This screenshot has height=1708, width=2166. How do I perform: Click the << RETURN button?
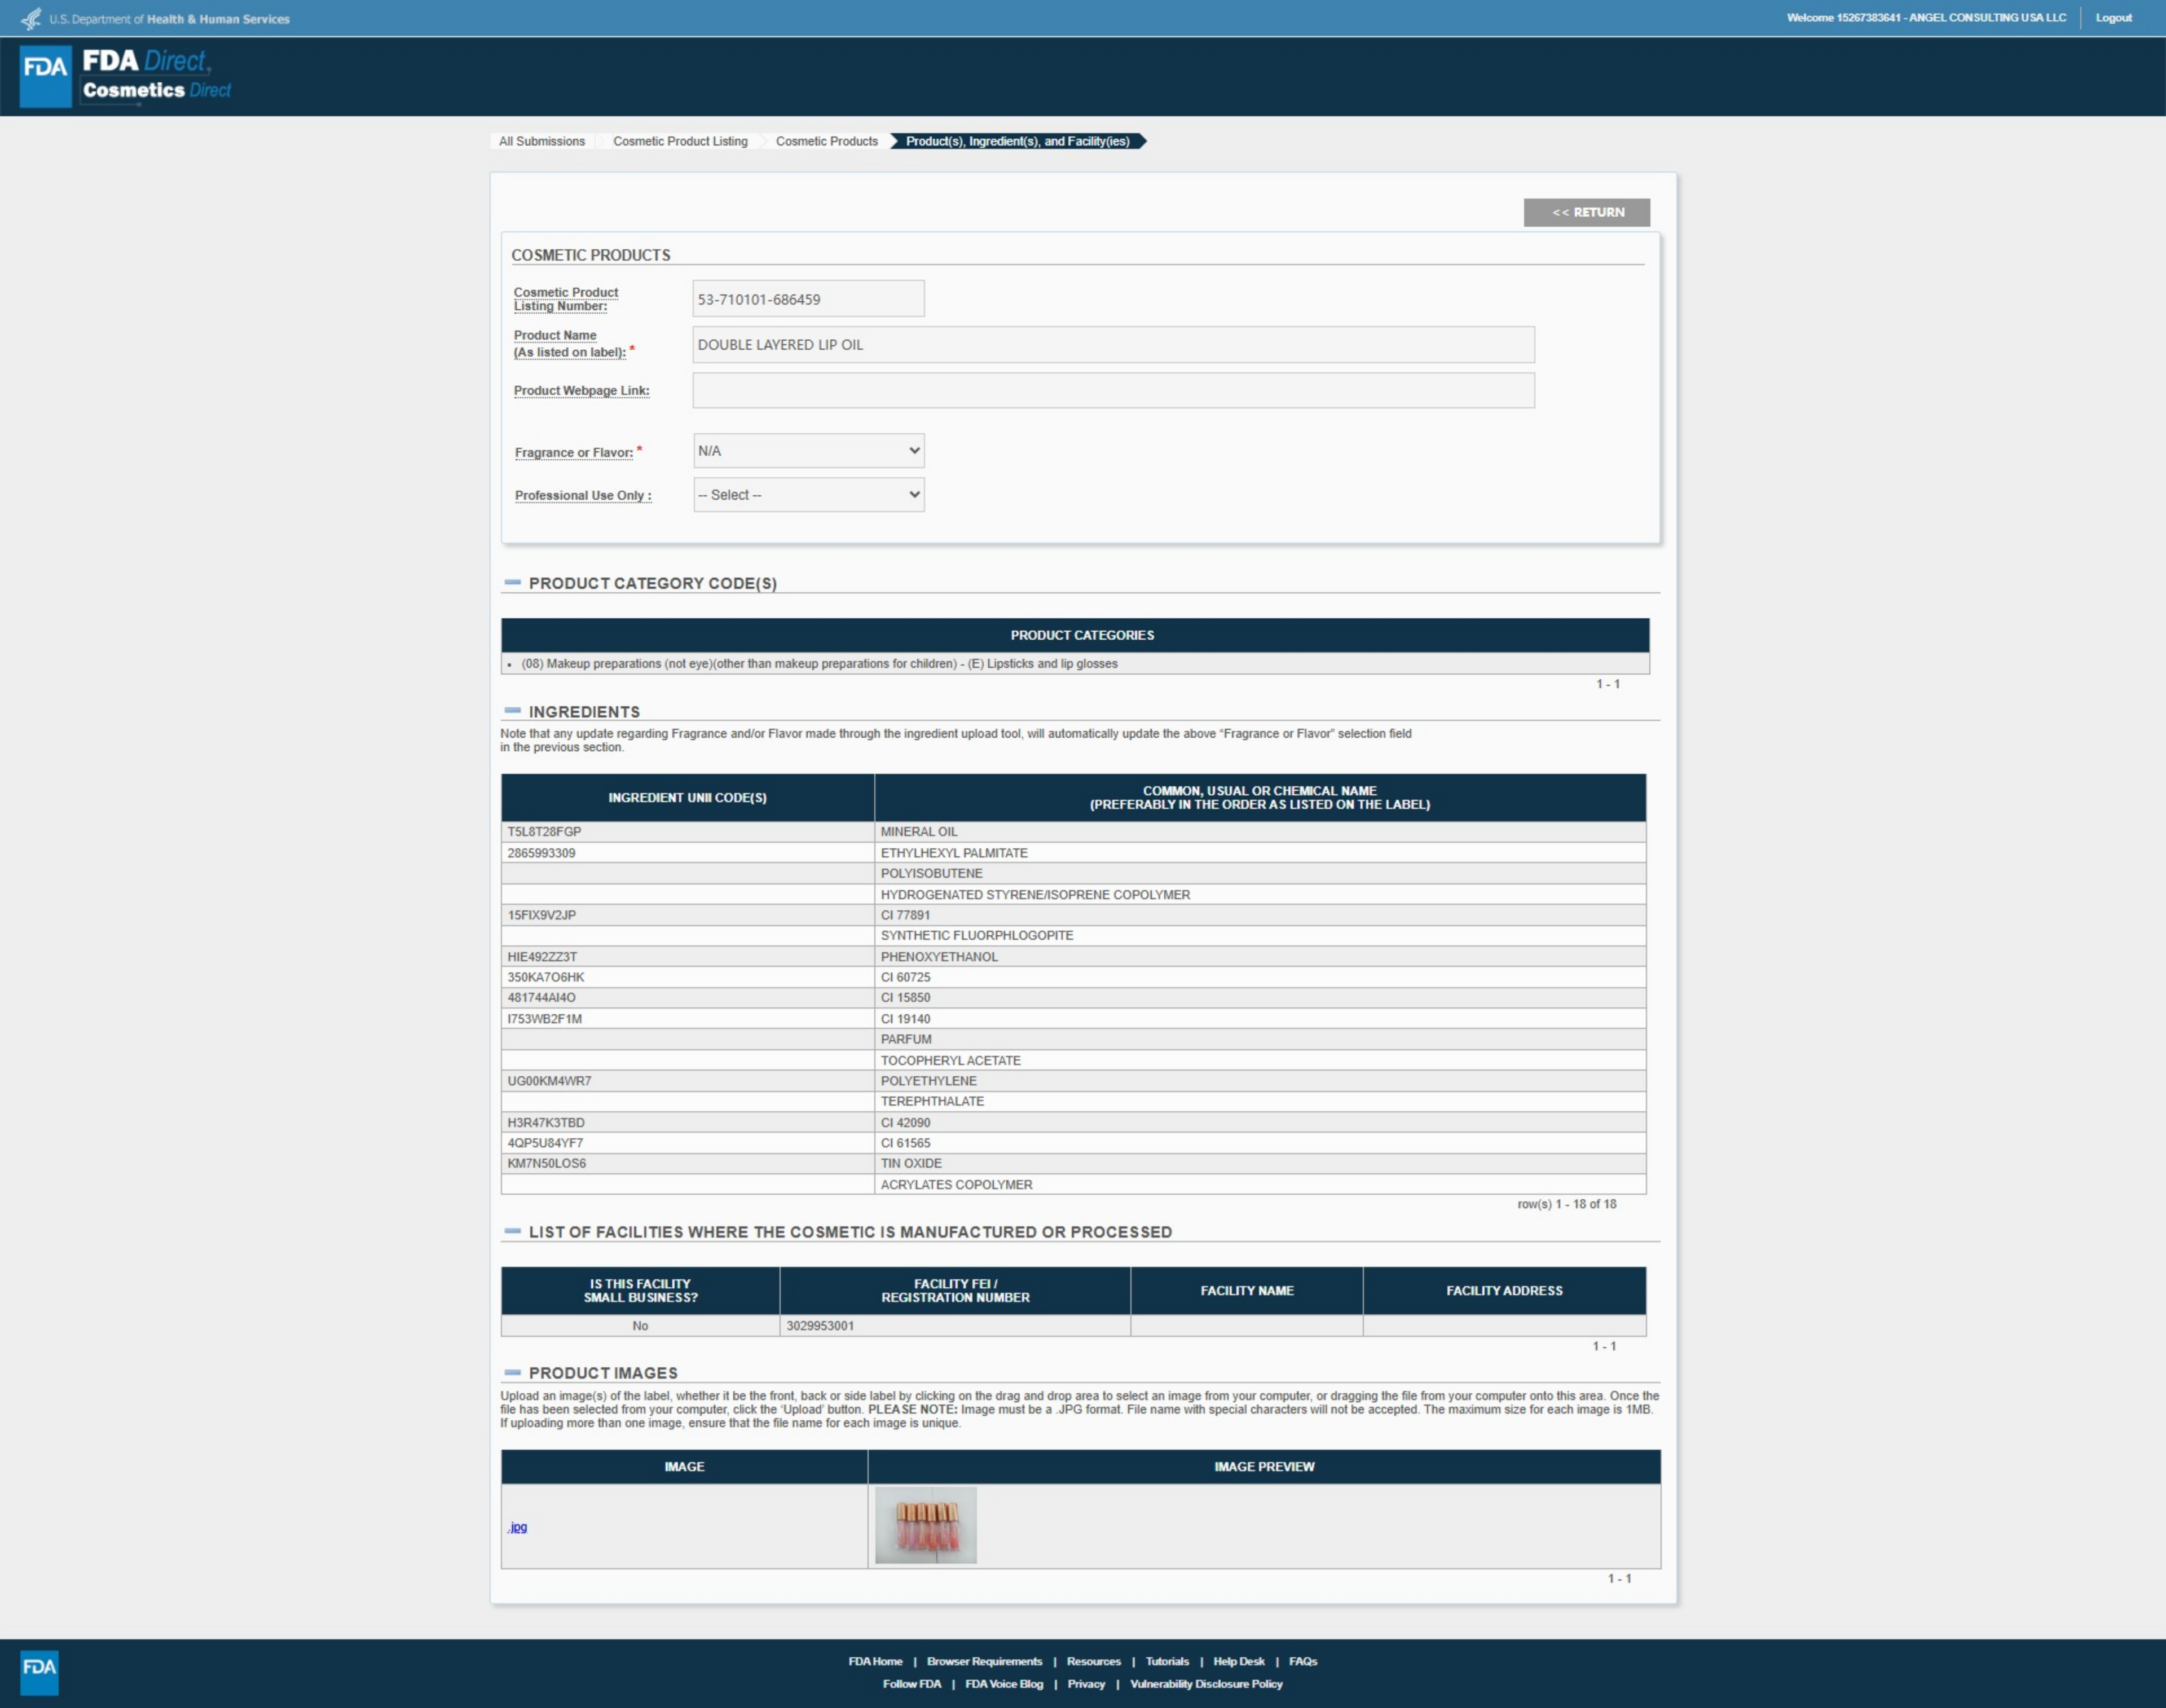tap(1586, 212)
